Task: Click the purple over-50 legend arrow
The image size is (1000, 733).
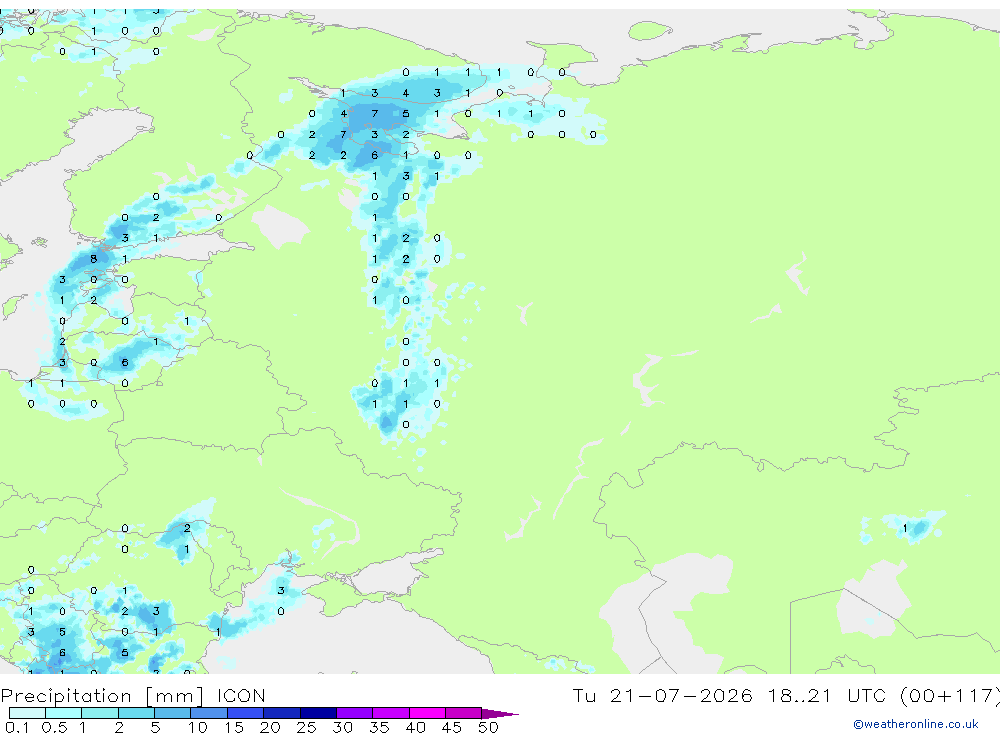Action: point(499,713)
